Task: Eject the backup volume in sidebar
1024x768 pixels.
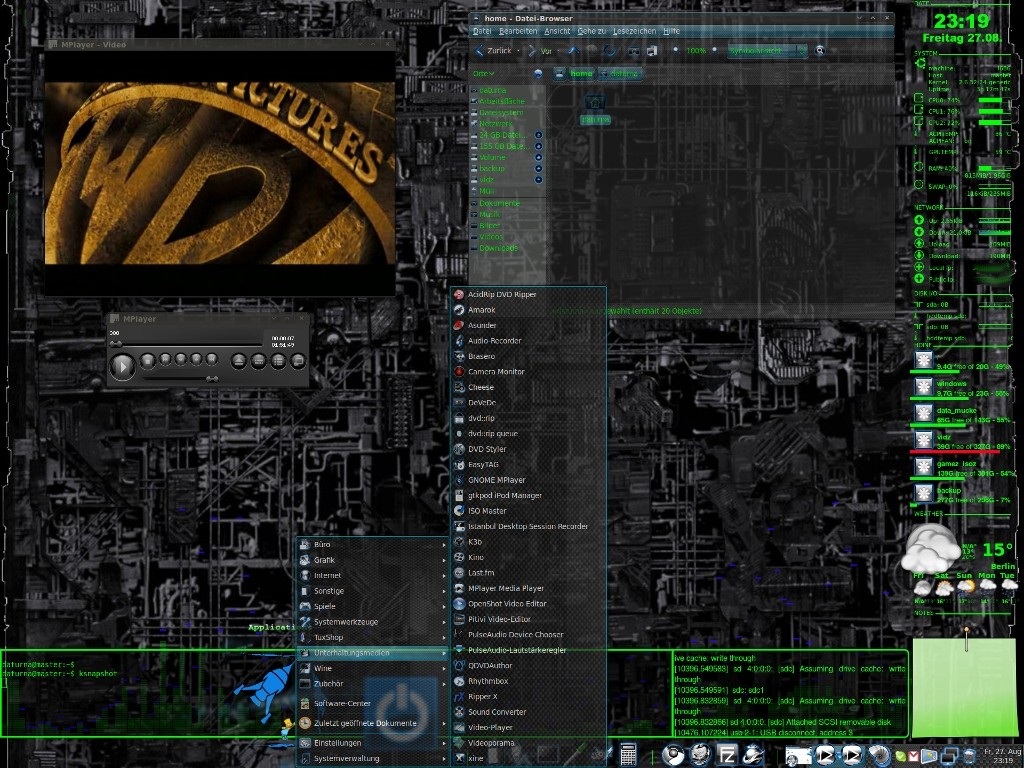Action: point(538,168)
